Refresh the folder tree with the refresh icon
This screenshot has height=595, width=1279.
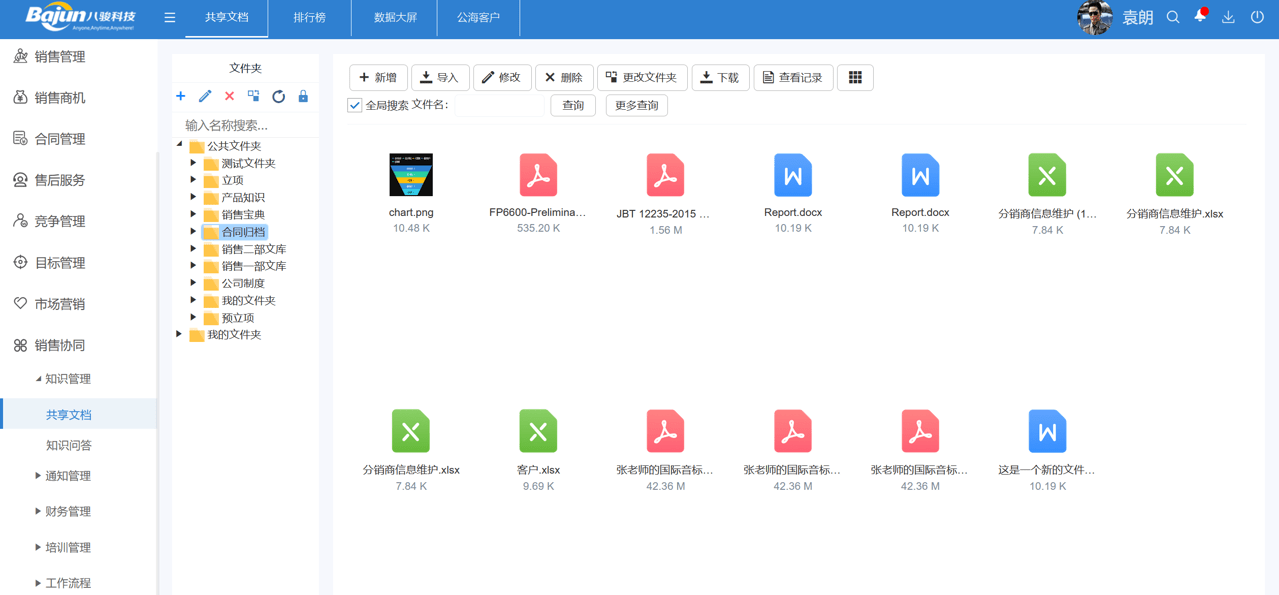(278, 96)
